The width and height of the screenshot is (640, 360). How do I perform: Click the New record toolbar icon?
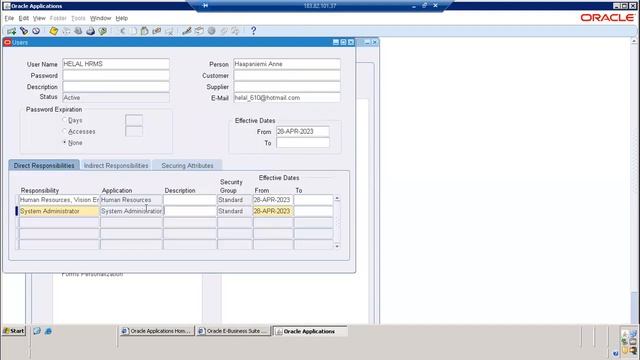click(11, 31)
